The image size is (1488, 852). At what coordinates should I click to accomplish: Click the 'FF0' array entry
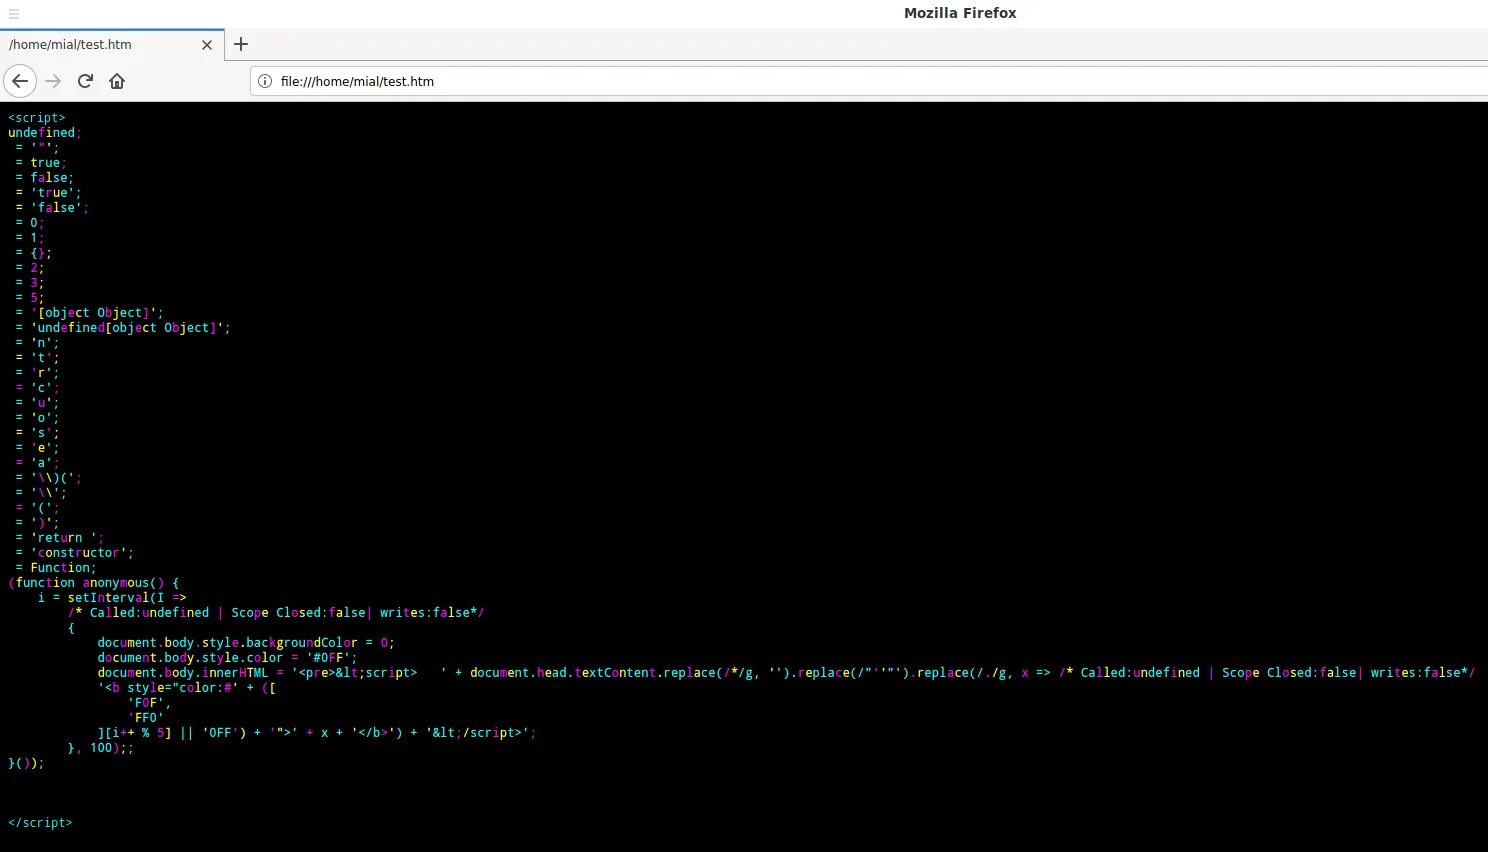(146, 718)
